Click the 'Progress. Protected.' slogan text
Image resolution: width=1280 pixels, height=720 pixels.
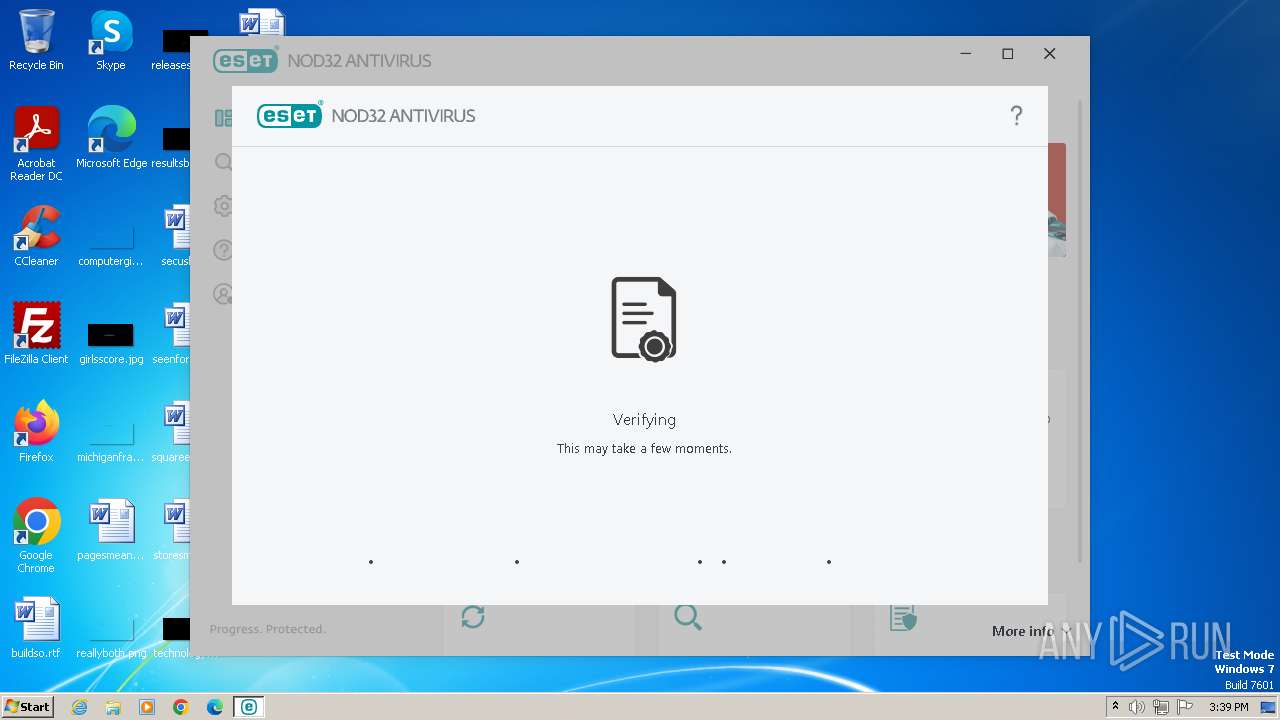[267, 629]
